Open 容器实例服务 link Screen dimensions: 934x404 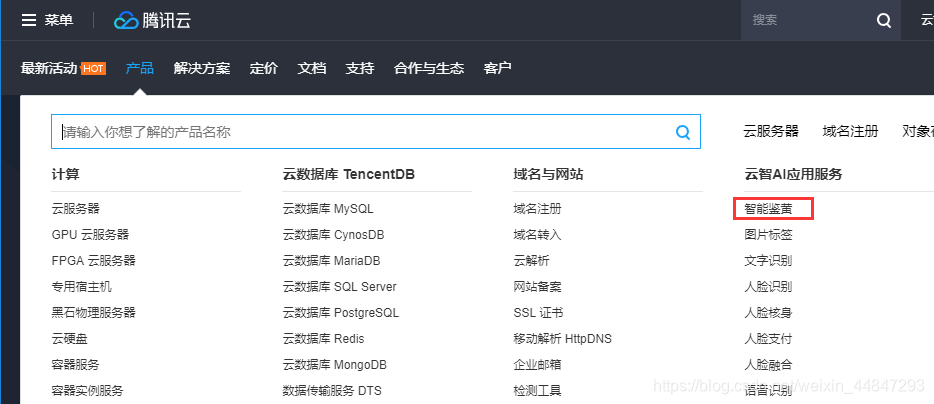point(88,391)
